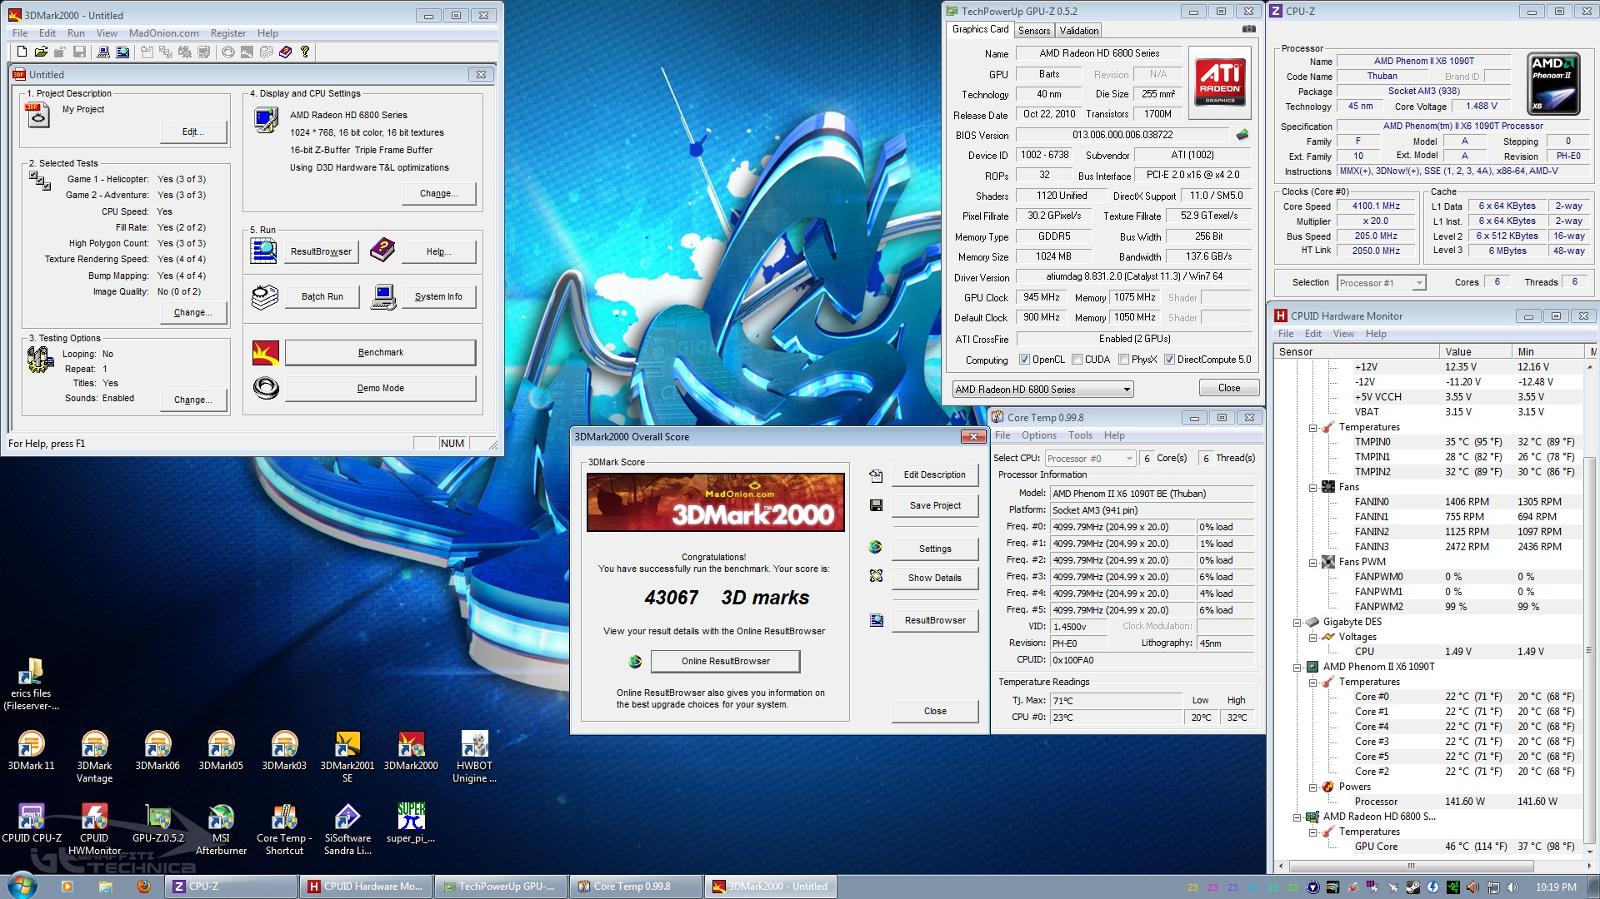Screen dimensions: 1600x899
Task: Click the ResultBrowser monitor toolbar icon
Action: tap(122, 52)
